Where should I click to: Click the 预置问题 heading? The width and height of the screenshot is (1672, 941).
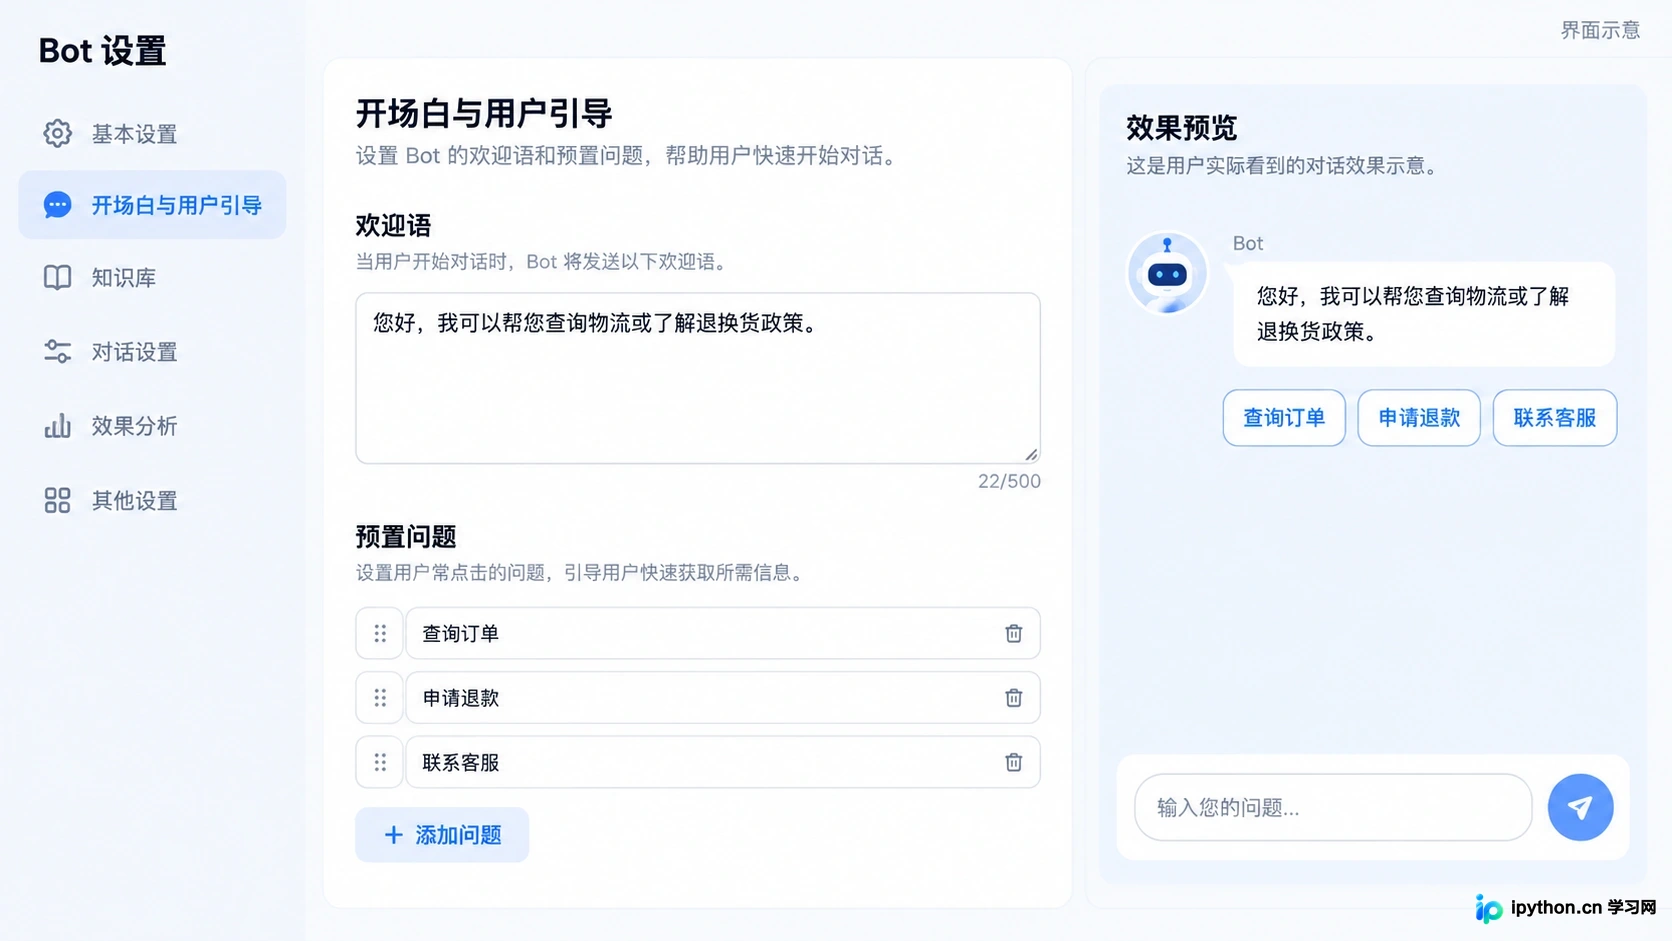coord(406,537)
